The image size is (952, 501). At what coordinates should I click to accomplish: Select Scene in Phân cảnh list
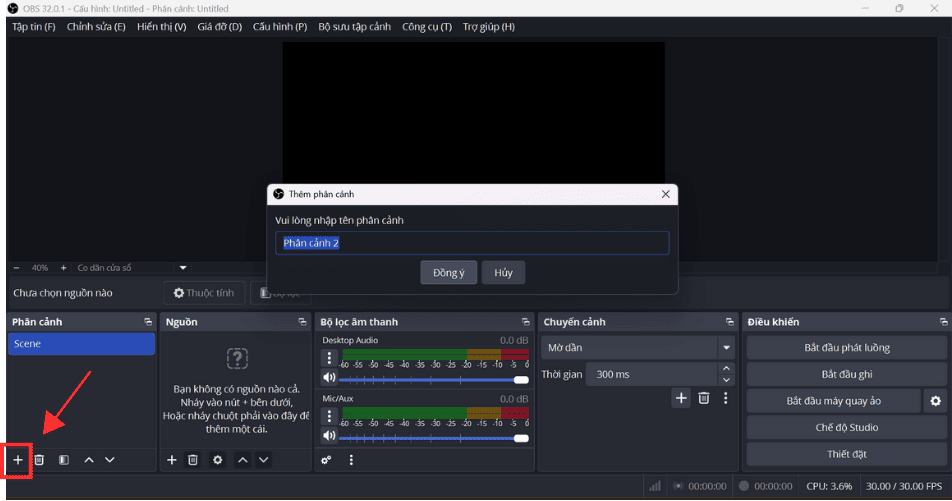coord(81,344)
